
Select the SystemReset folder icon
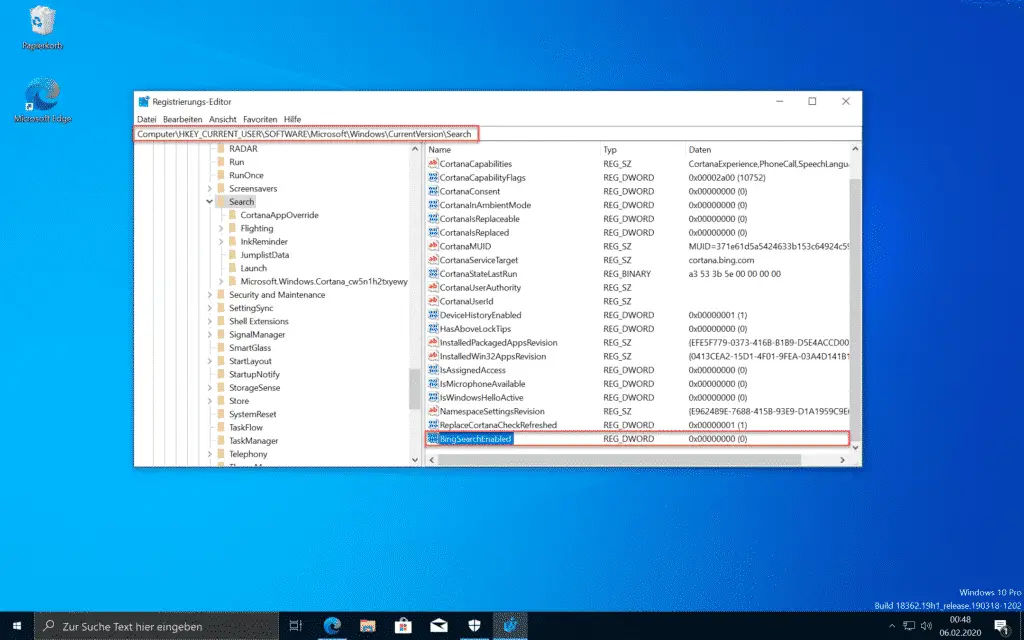click(x=221, y=414)
